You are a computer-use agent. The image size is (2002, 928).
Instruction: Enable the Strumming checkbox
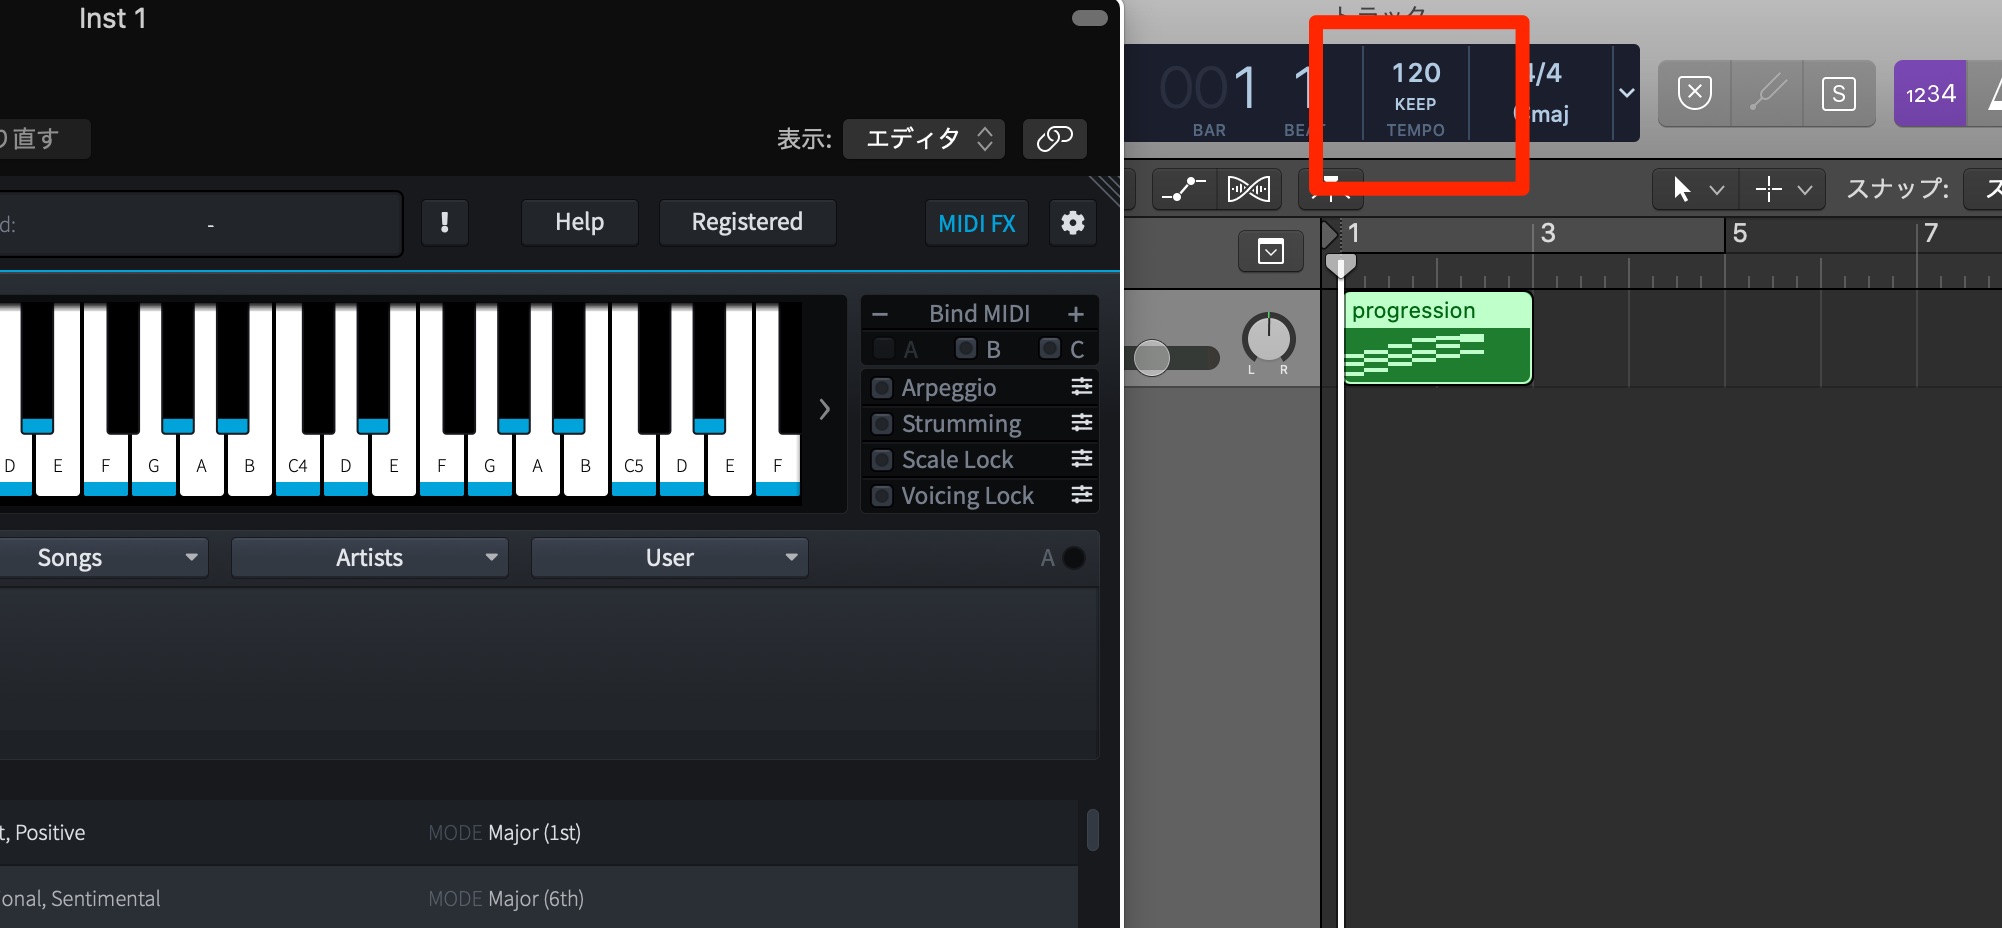point(882,423)
